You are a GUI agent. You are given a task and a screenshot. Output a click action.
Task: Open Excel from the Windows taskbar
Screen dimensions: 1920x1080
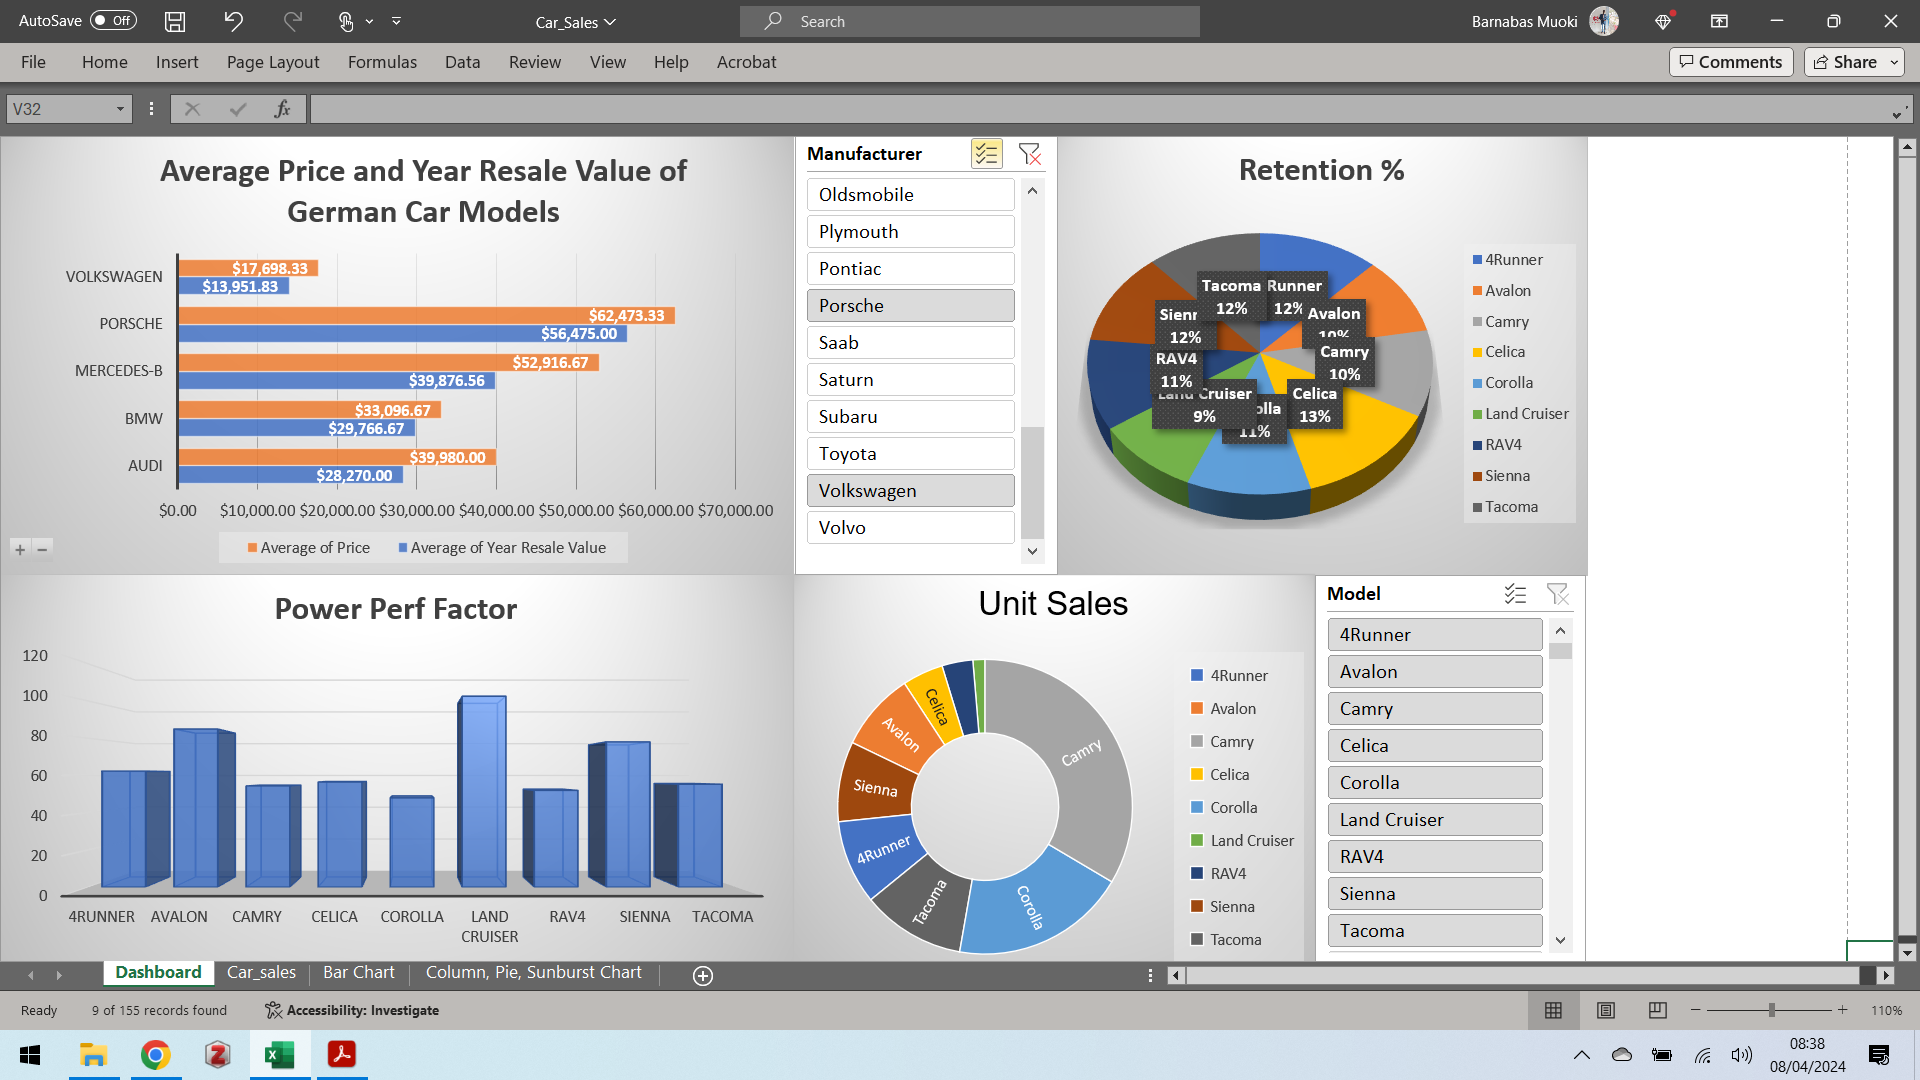click(279, 1055)
